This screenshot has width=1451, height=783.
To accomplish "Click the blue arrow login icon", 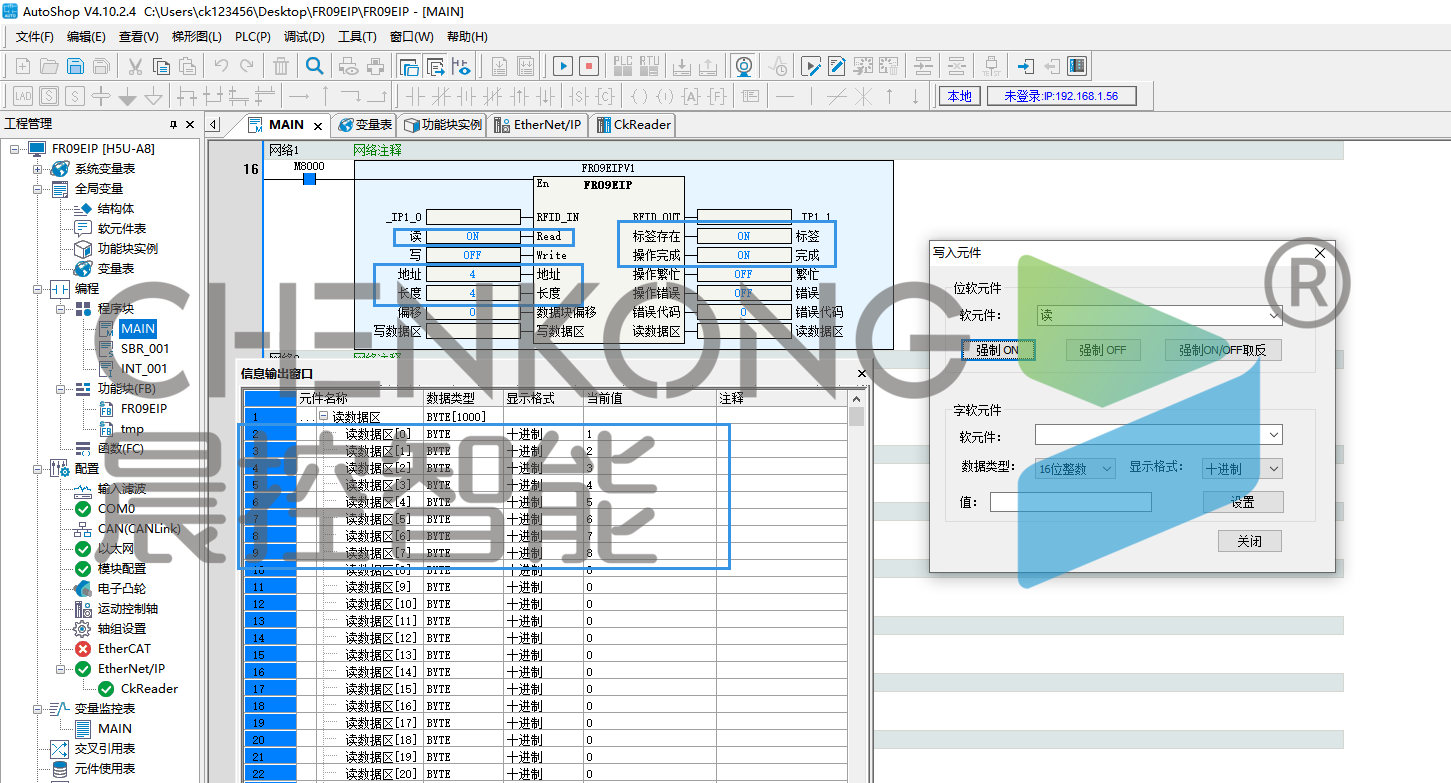I will tap(1025, 67).
